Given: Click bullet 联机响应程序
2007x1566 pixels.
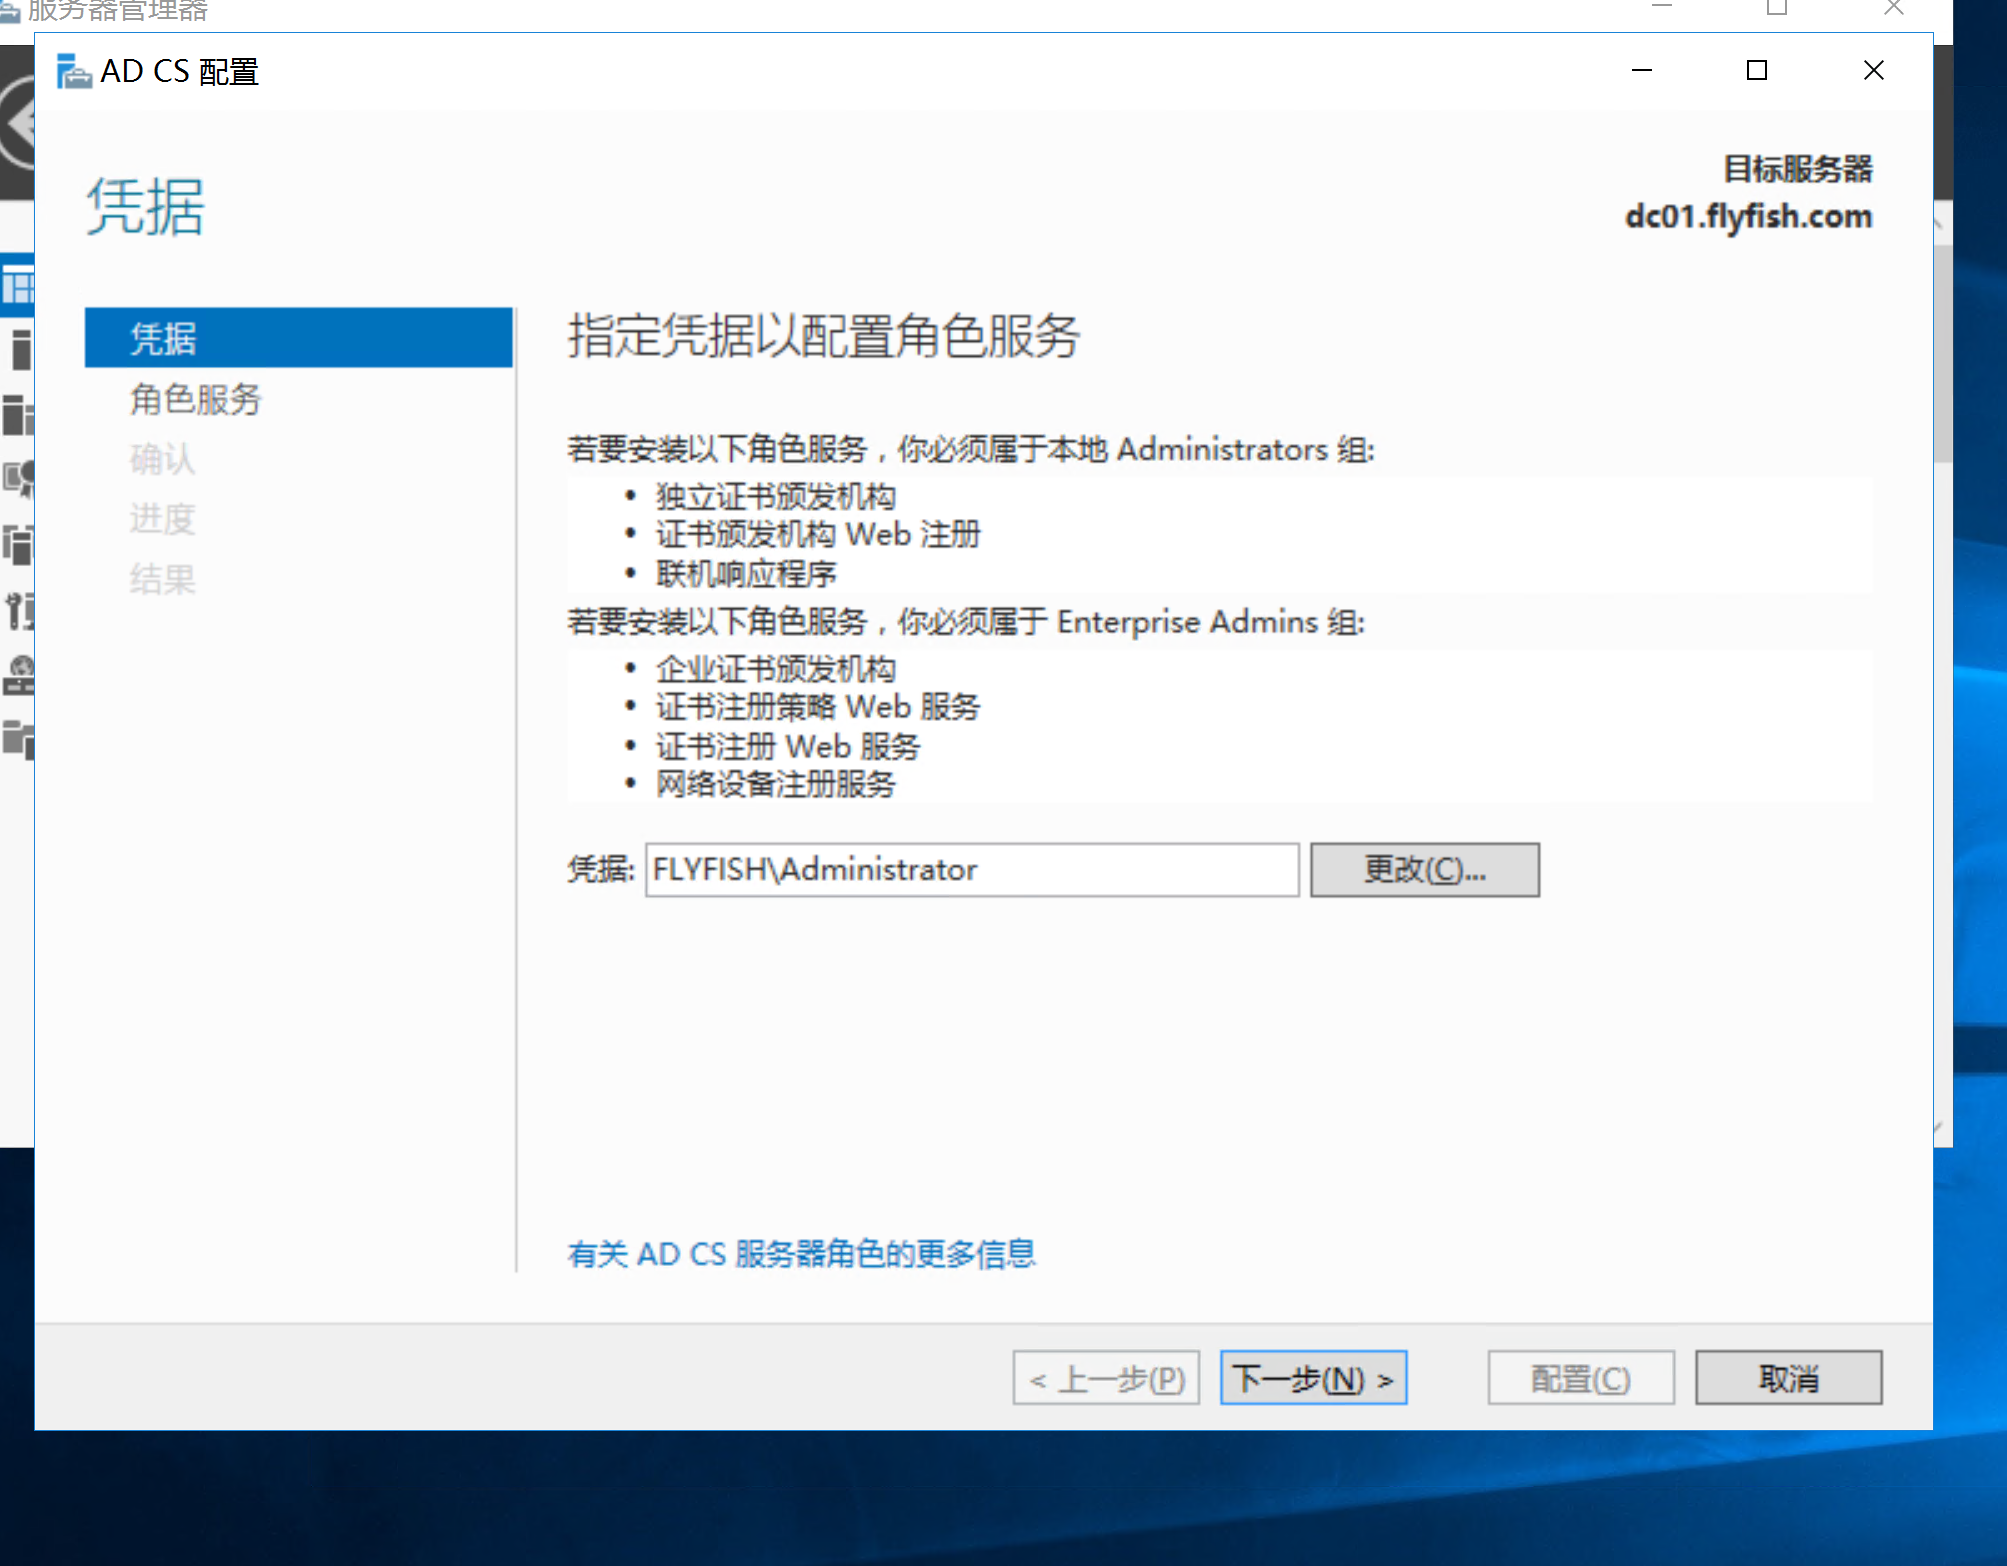Looking at the screenshot, I should click(x=746, y=574).
